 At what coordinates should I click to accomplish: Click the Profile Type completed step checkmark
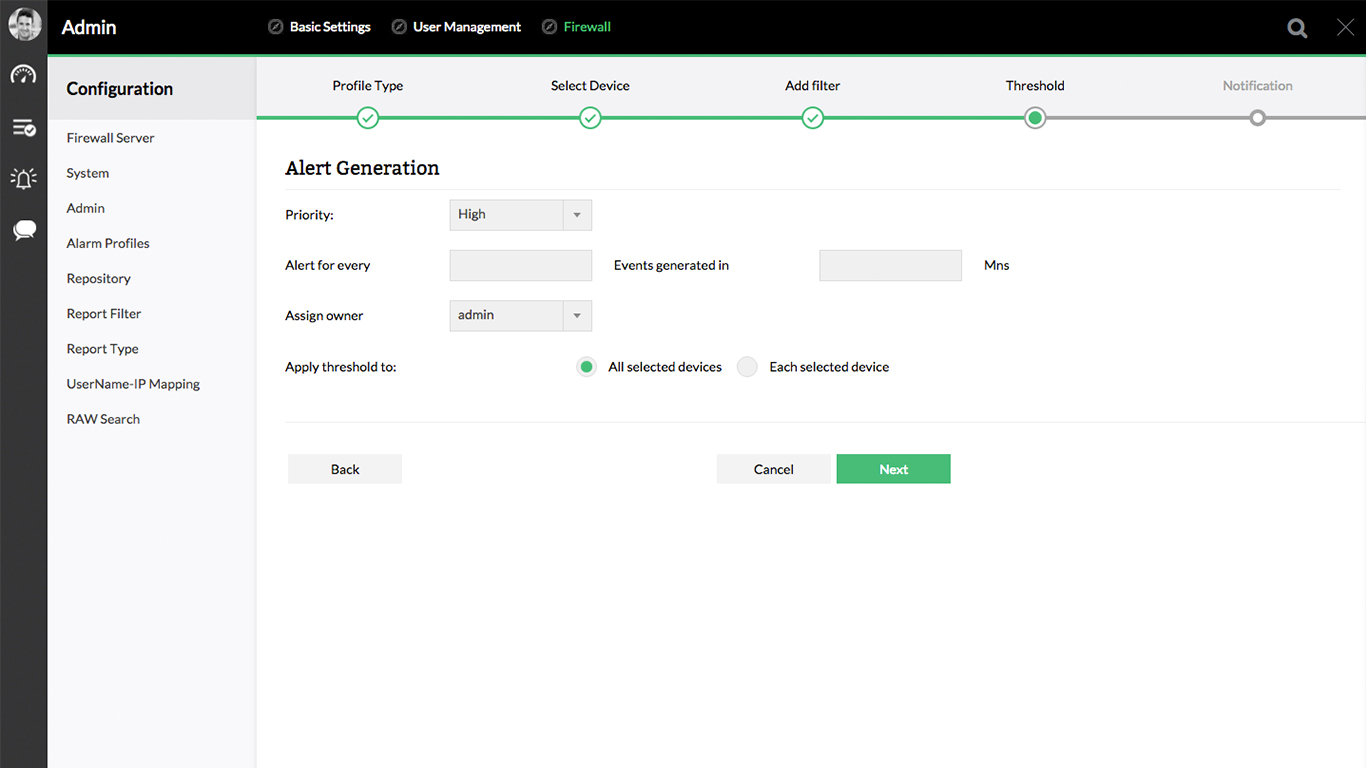(368, 118)
